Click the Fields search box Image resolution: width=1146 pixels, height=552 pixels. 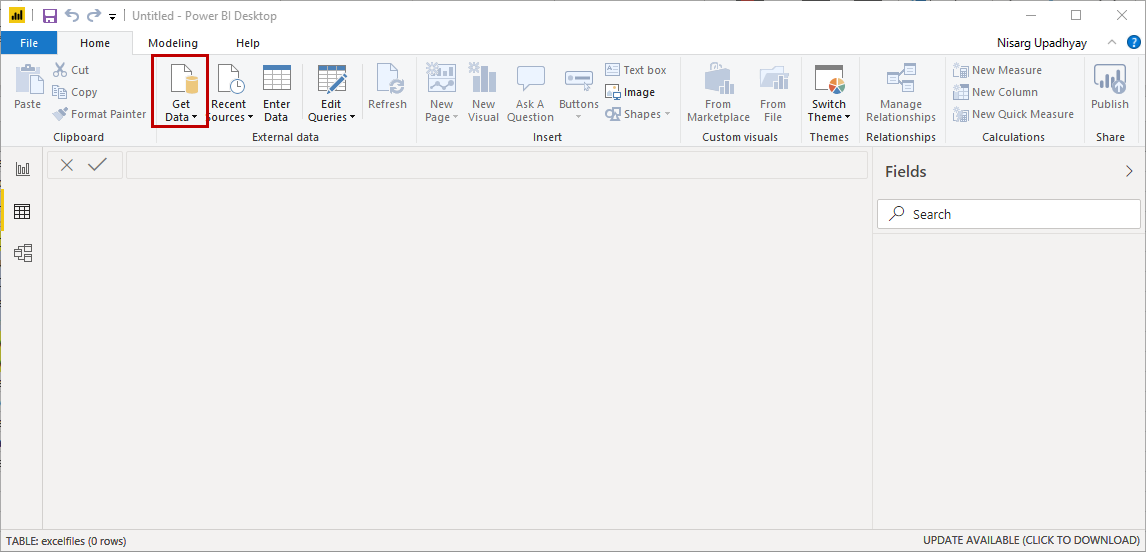point(1009,214)
